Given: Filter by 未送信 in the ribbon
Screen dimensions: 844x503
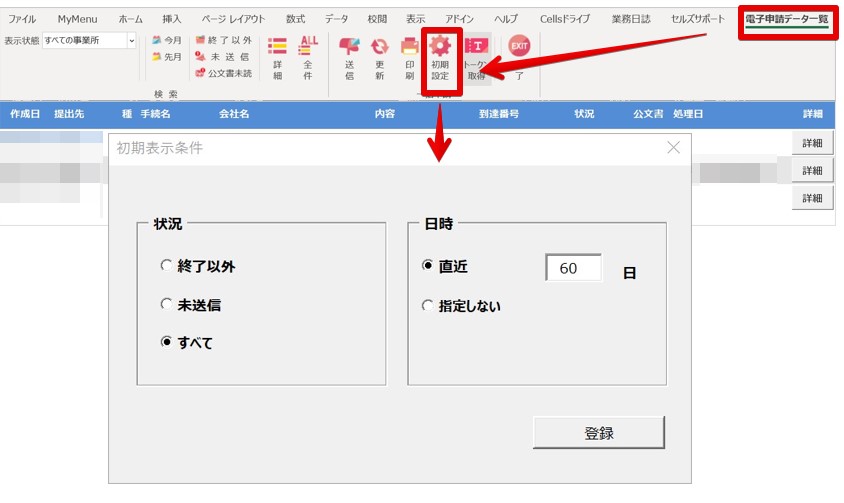Looking at the screenshot, I should point(223,57).
